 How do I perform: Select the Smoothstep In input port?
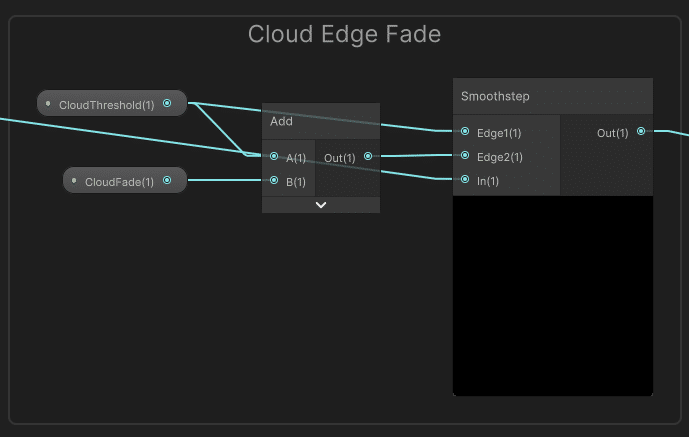click(x=465, y=180)
